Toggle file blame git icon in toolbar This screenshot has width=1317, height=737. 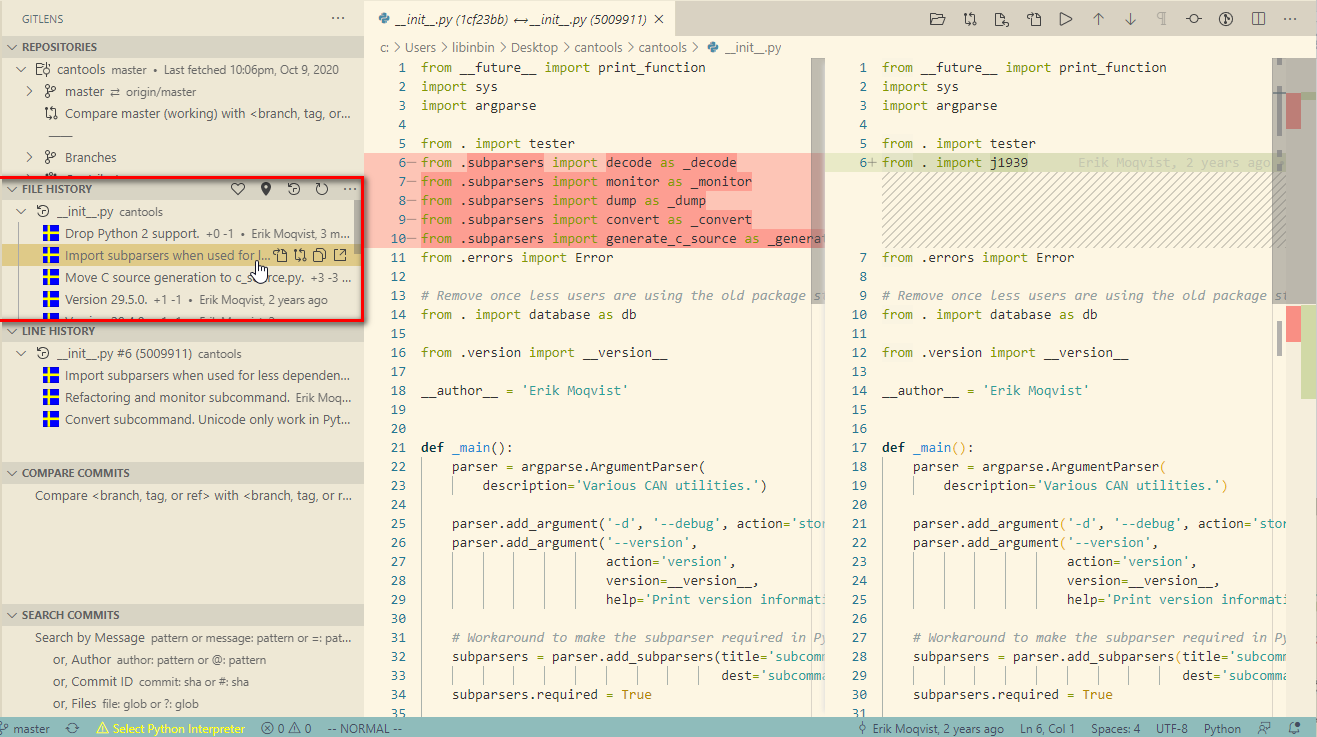[x=1226, y=19]
